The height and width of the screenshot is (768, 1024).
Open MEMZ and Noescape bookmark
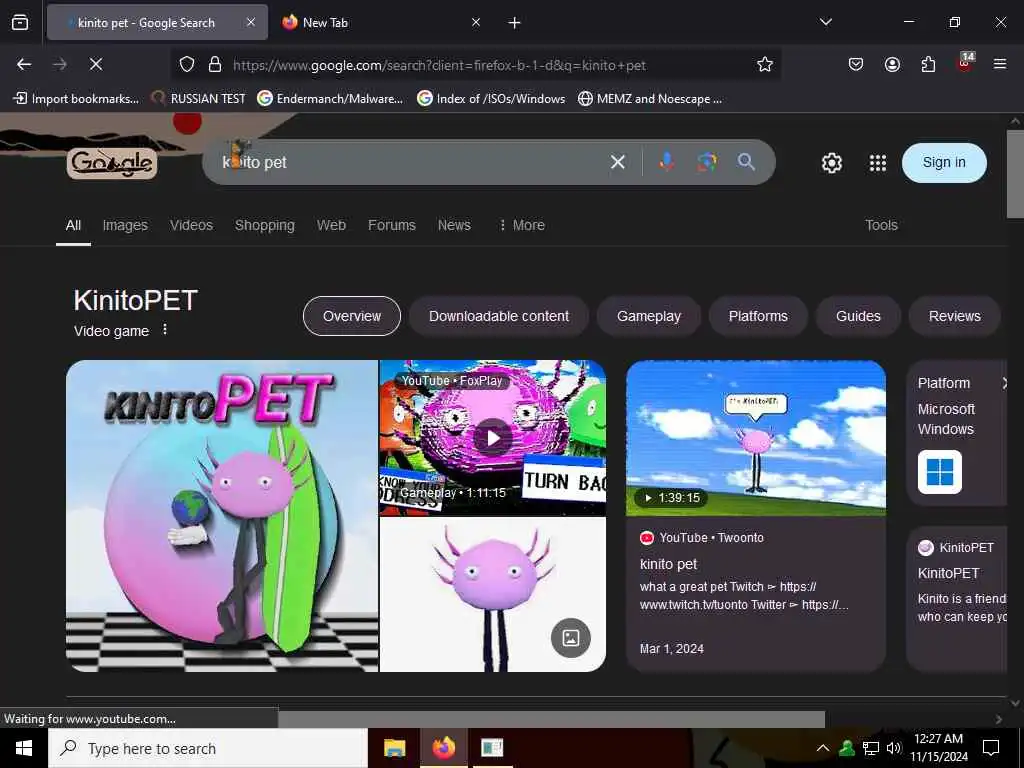(x=650, y=99)
